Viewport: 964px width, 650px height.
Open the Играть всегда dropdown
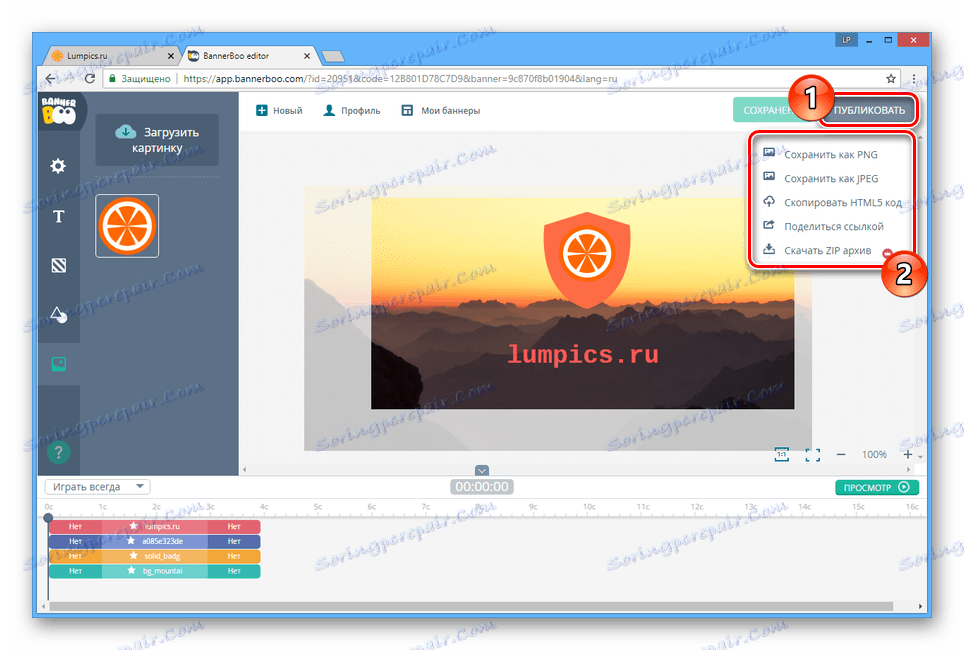97,486
